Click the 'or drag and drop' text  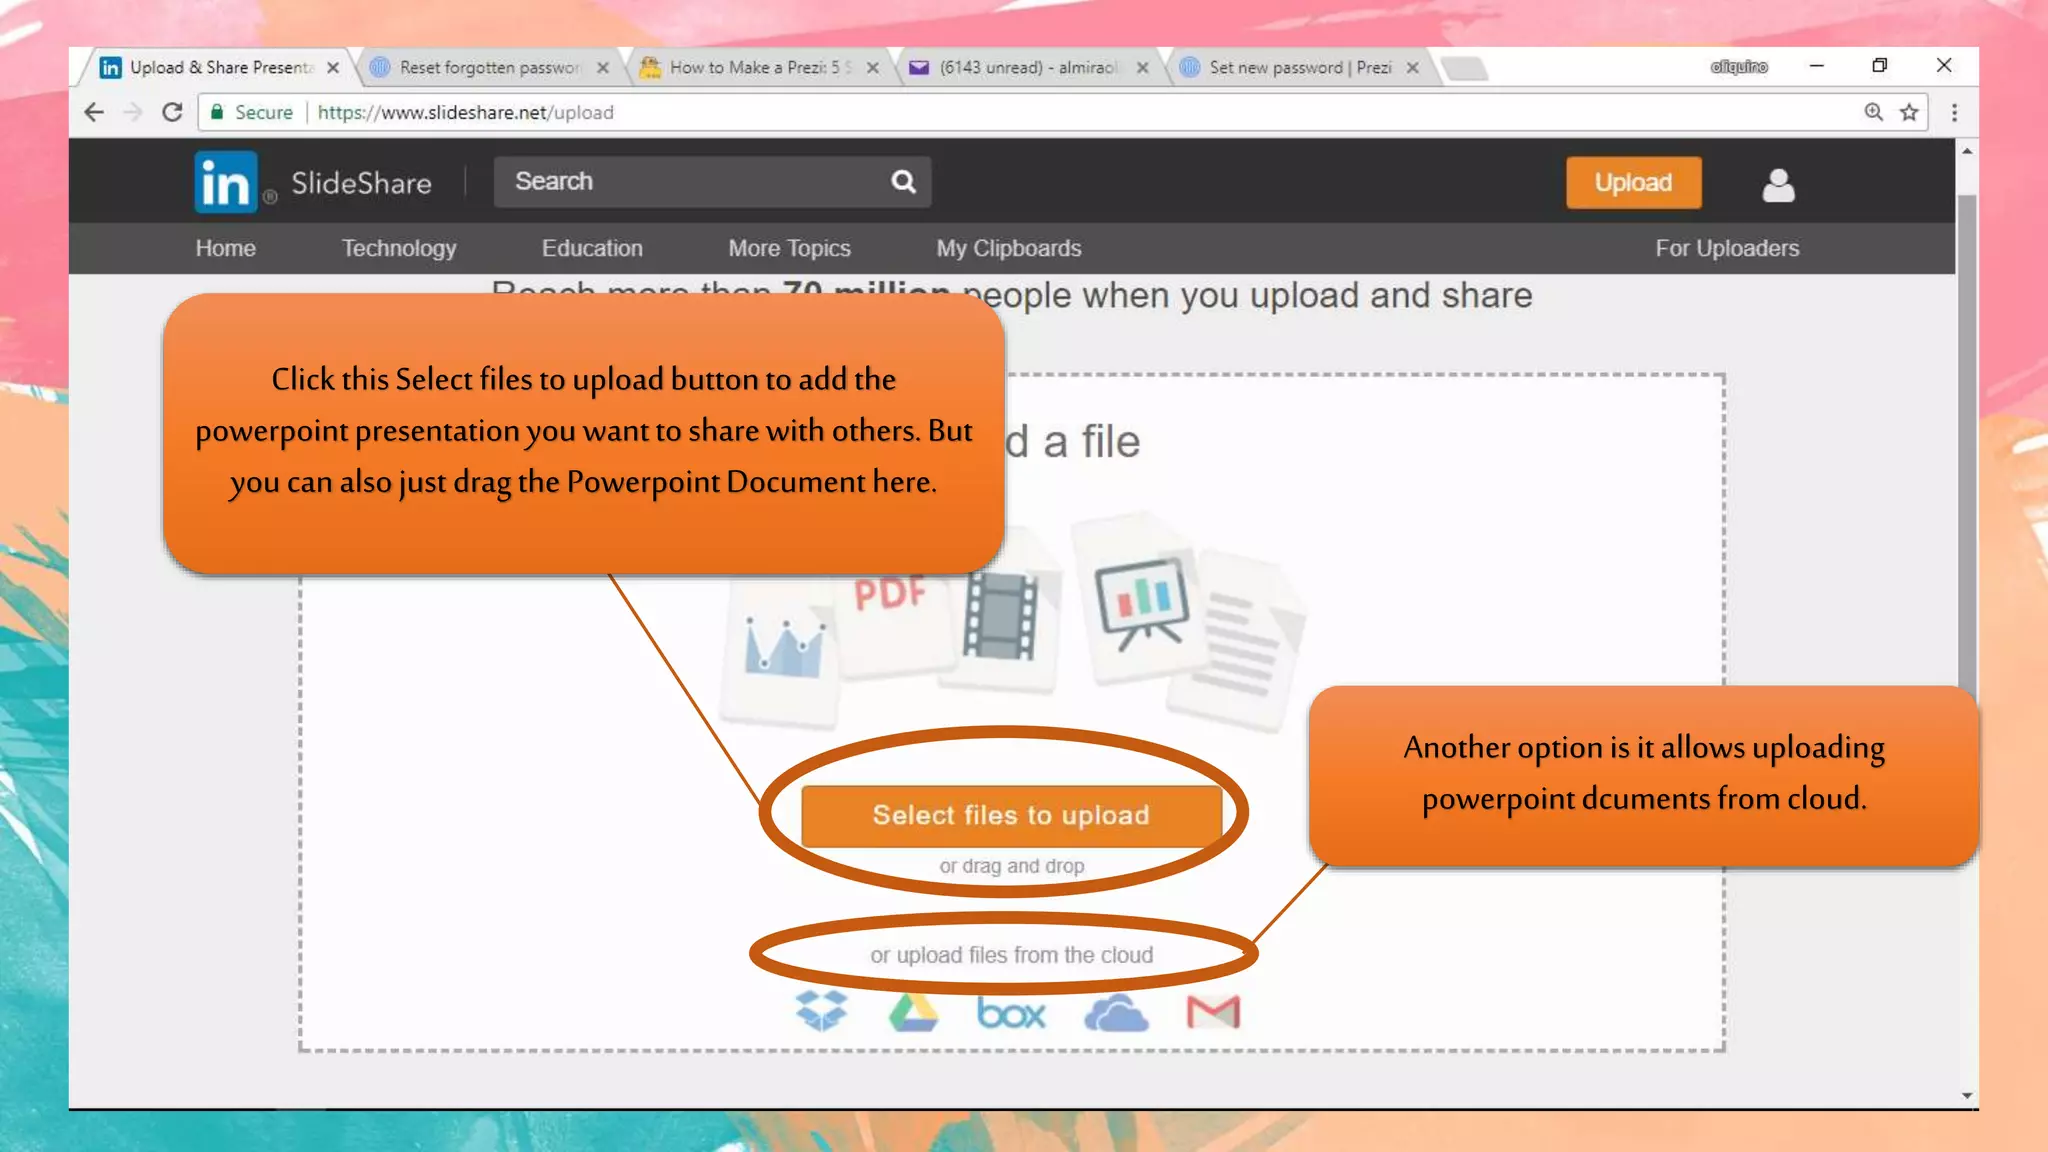pos(1011,866)
